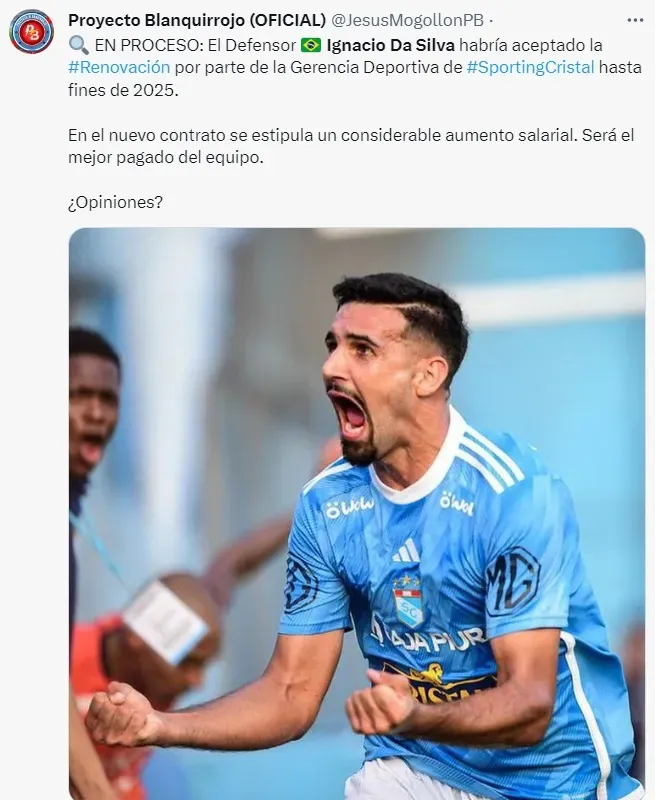Click the Adidas logo on the jersey chest
The height and width of the screenshot is (800, 655).
pos(407,550)
